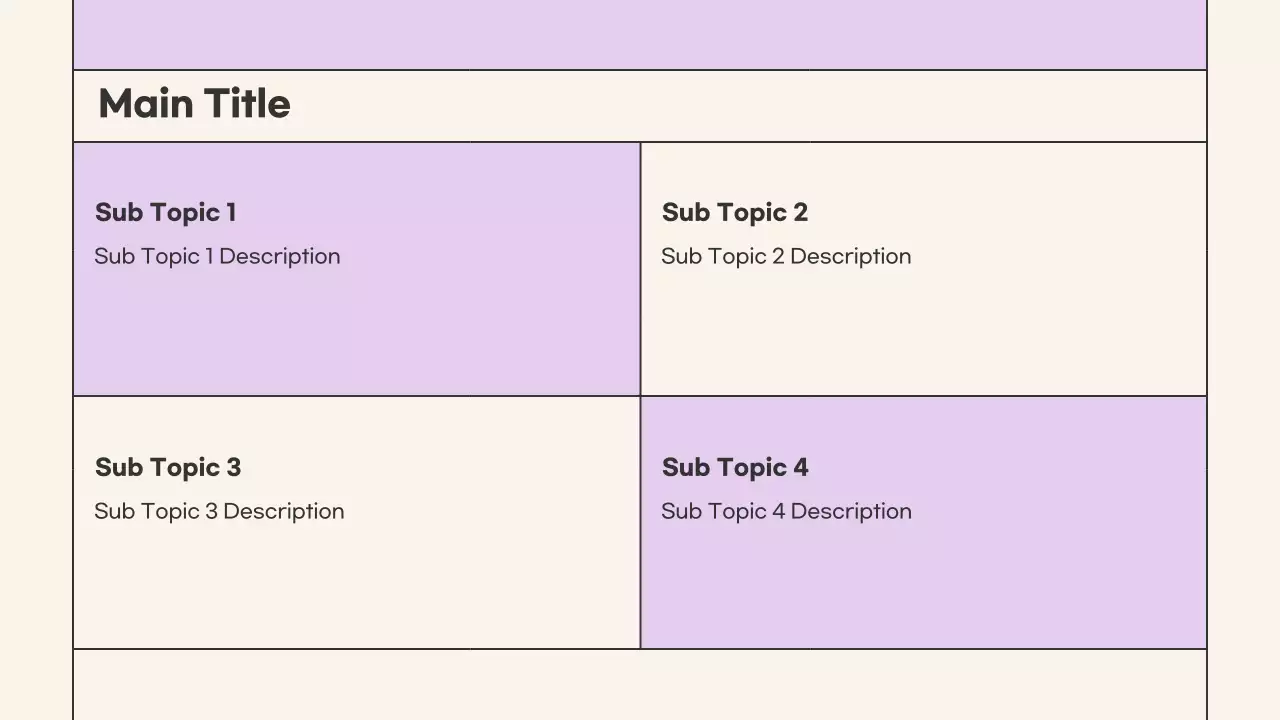Click the Sub Topic 3 Description text
The image size is (1280, 720).
point(219,511)
